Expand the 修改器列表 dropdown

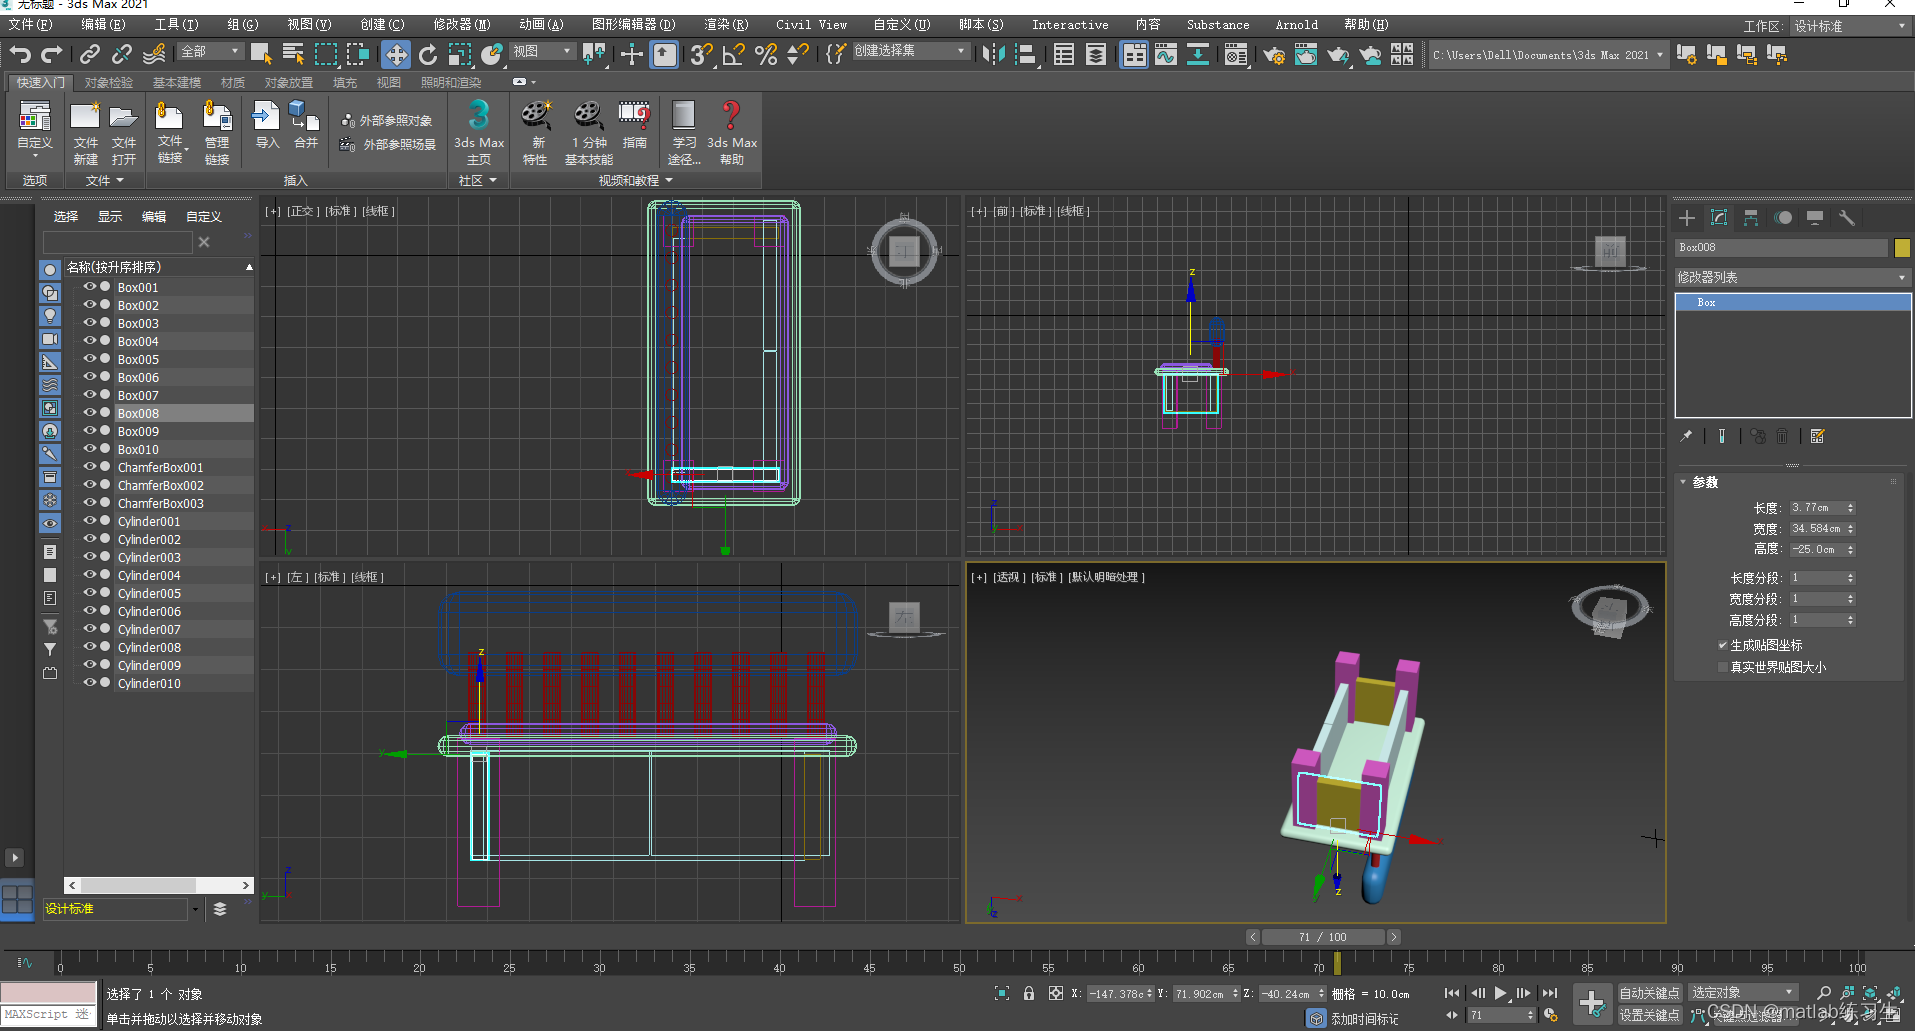tap(1791, 277)
